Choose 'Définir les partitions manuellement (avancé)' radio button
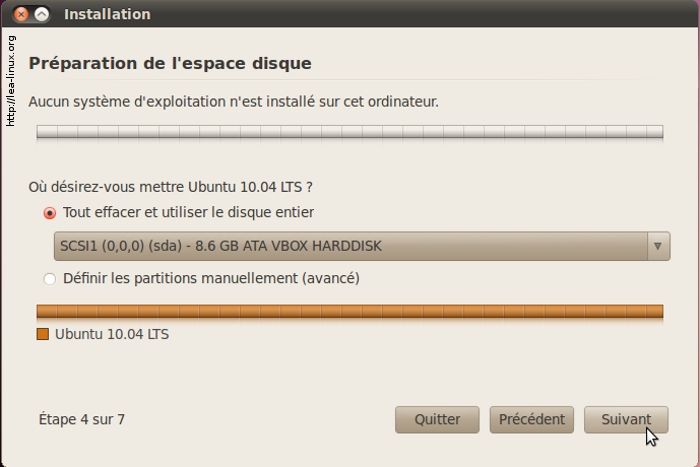 coord(50,279)
